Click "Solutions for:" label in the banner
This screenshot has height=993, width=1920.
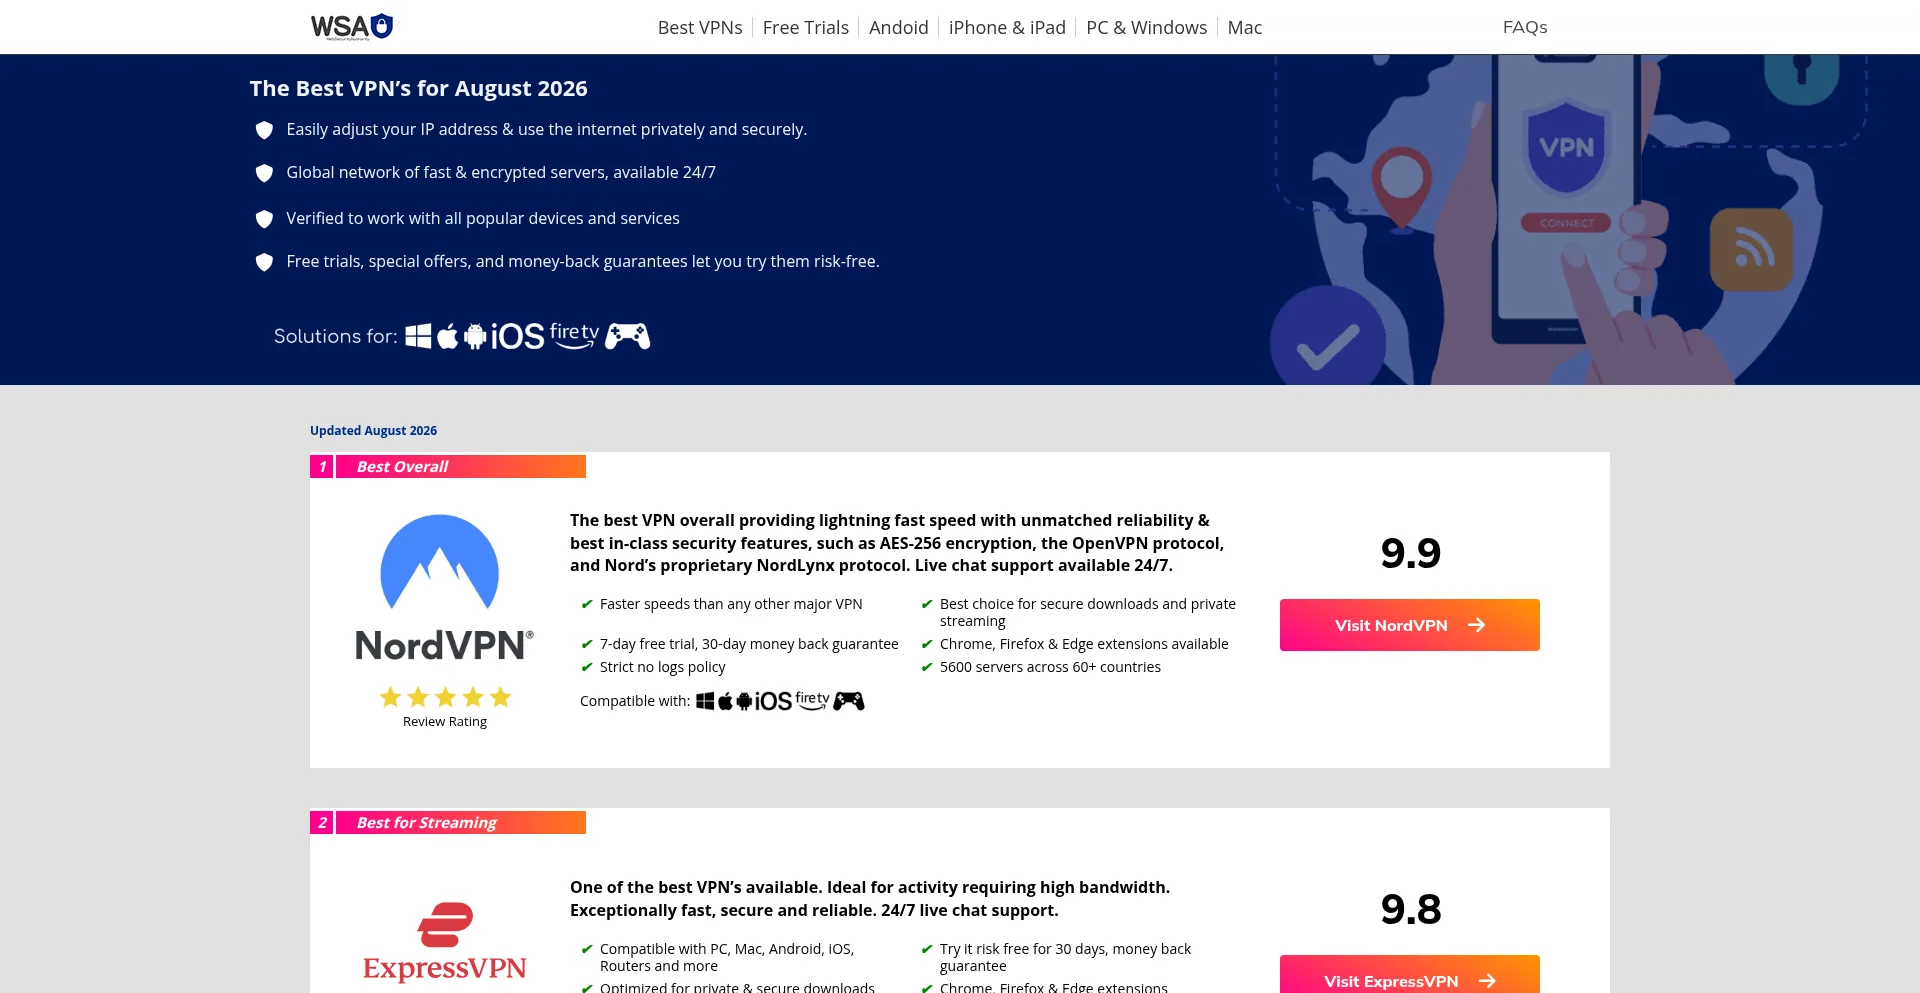(x=336, y=336)
